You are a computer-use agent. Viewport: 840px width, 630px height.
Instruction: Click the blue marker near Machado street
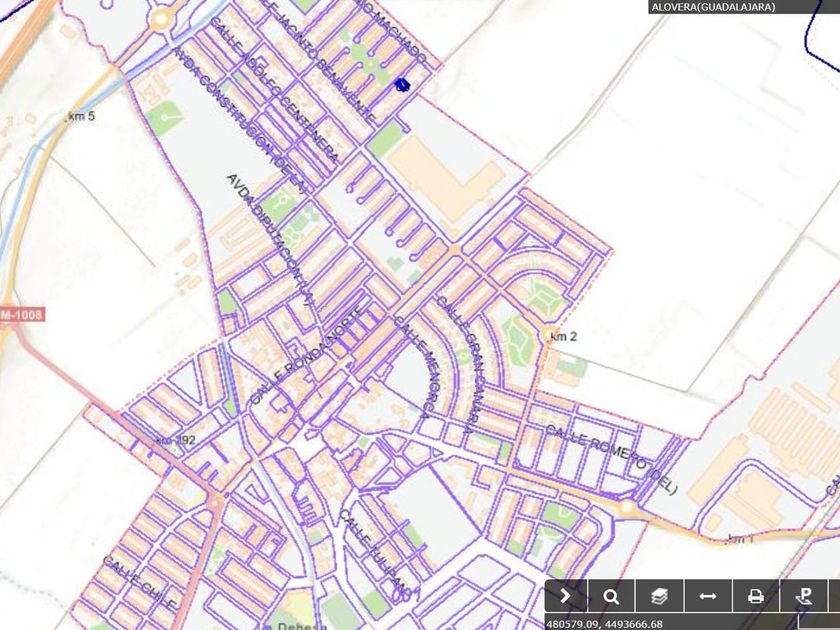(402, 86)
